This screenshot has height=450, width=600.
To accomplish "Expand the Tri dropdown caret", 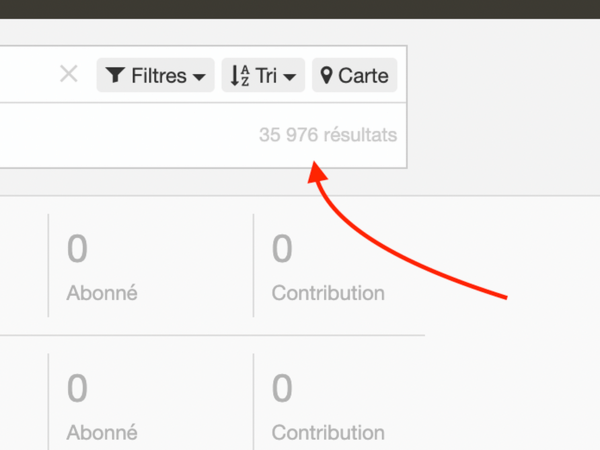I will coord(290,77).
